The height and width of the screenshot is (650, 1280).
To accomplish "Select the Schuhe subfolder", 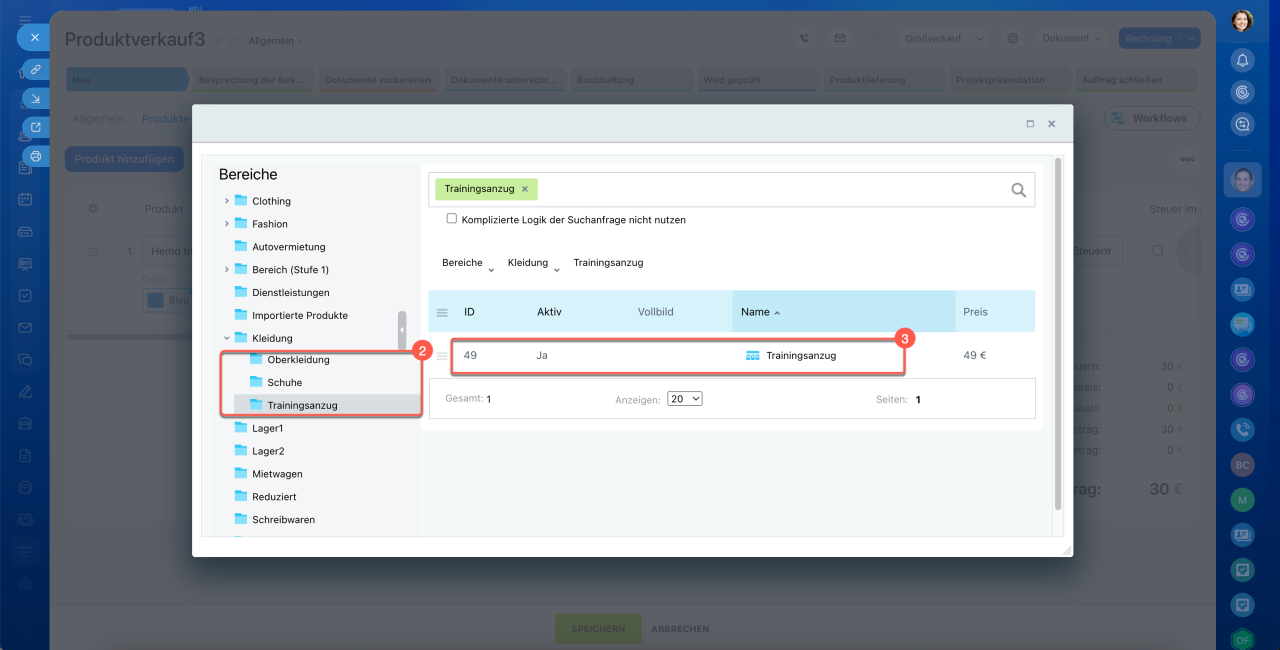I will 284,383.
